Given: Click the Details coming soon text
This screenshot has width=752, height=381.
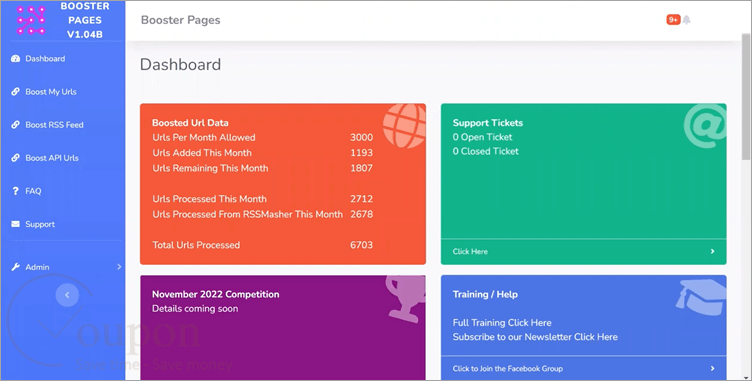Looking at the screenshot, I should (x=195, y=309).
